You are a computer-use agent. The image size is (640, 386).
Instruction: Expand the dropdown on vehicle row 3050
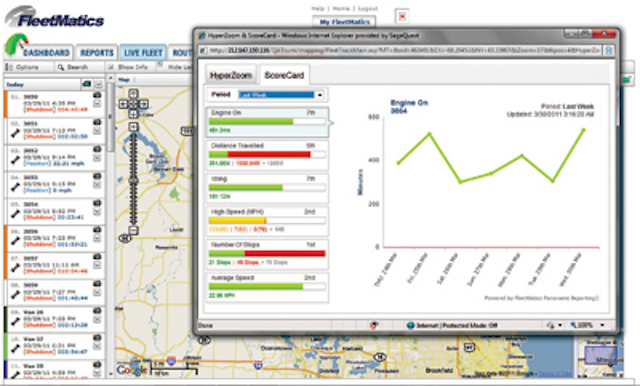(x=97, y=104)
